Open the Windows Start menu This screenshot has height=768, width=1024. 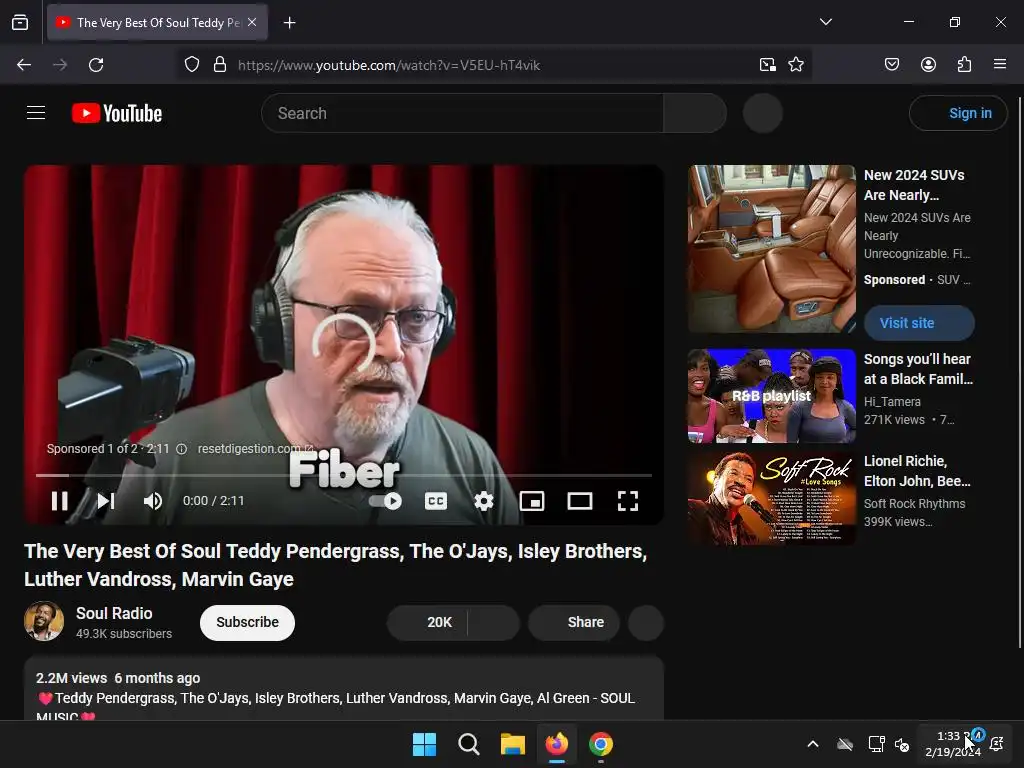pyautogui.click(x=424, y=744)
